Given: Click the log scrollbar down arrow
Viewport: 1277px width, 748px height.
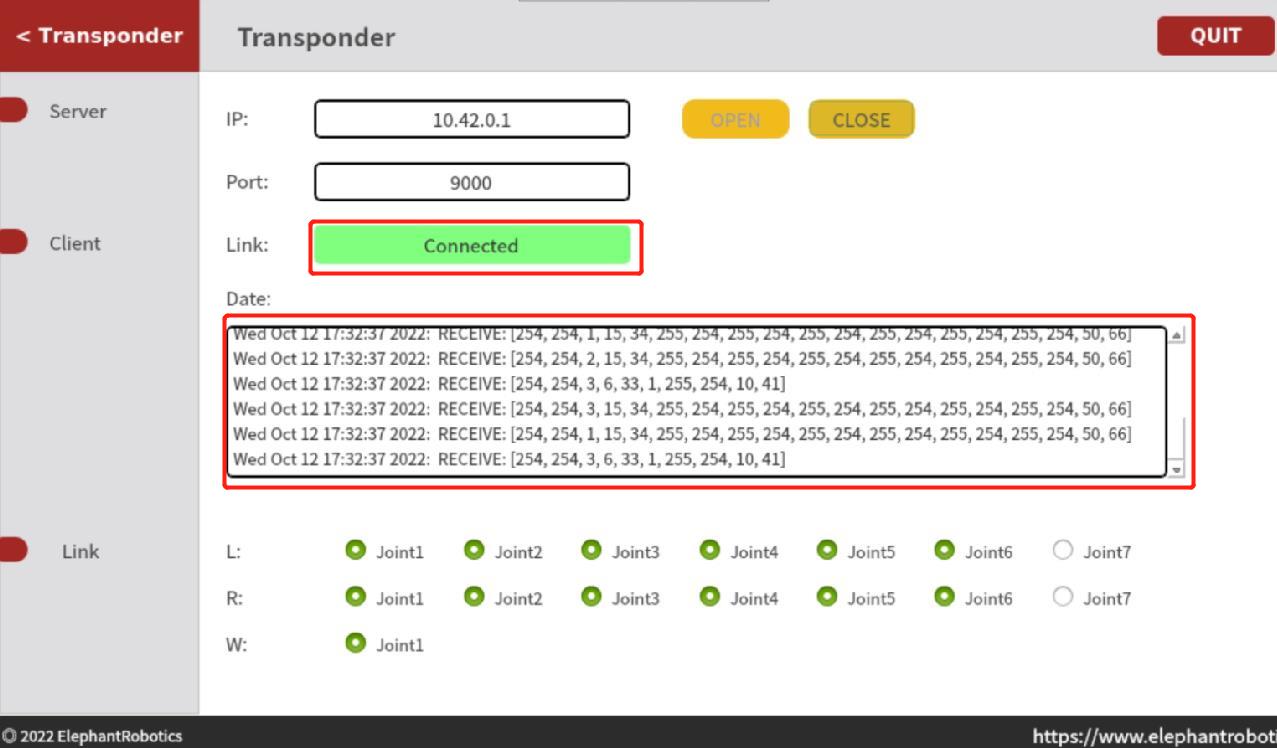Looking at the screenshot, I should pyautogui.click(x=1176, y=468).
